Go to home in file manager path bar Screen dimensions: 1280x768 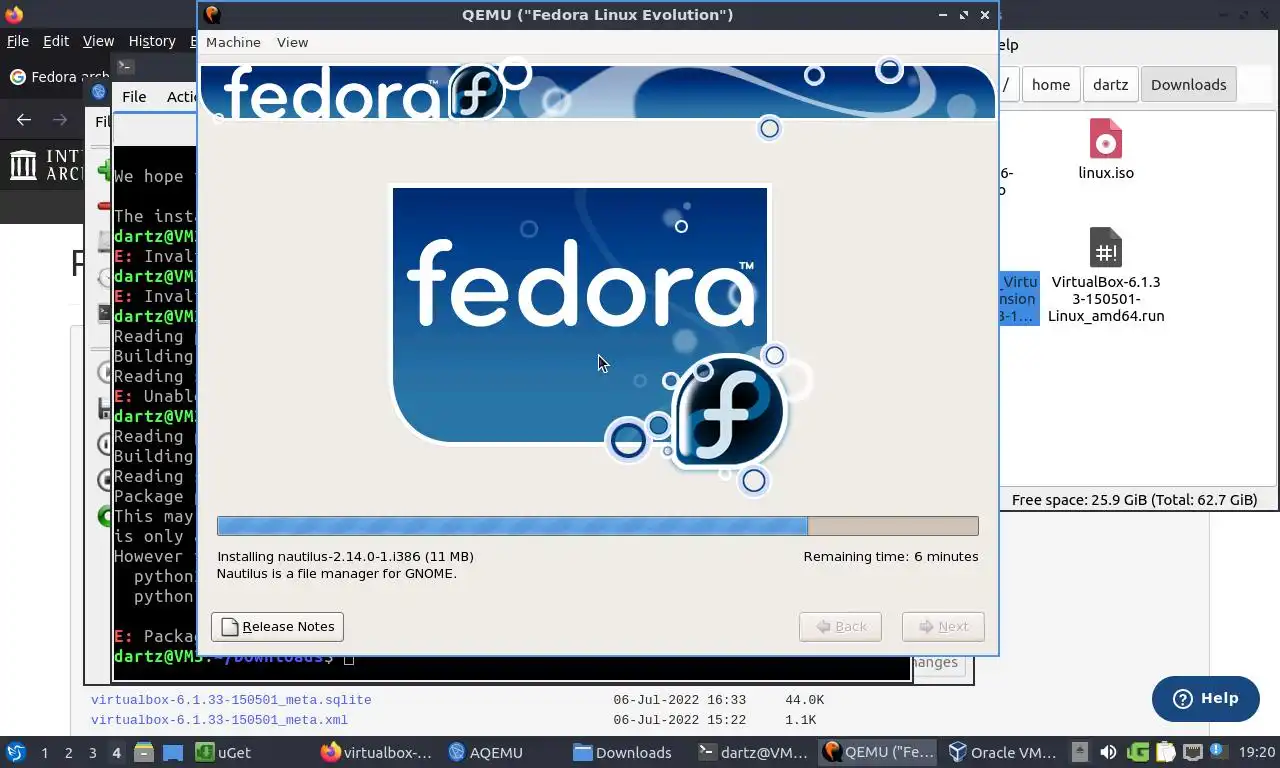click(1051, 85)
